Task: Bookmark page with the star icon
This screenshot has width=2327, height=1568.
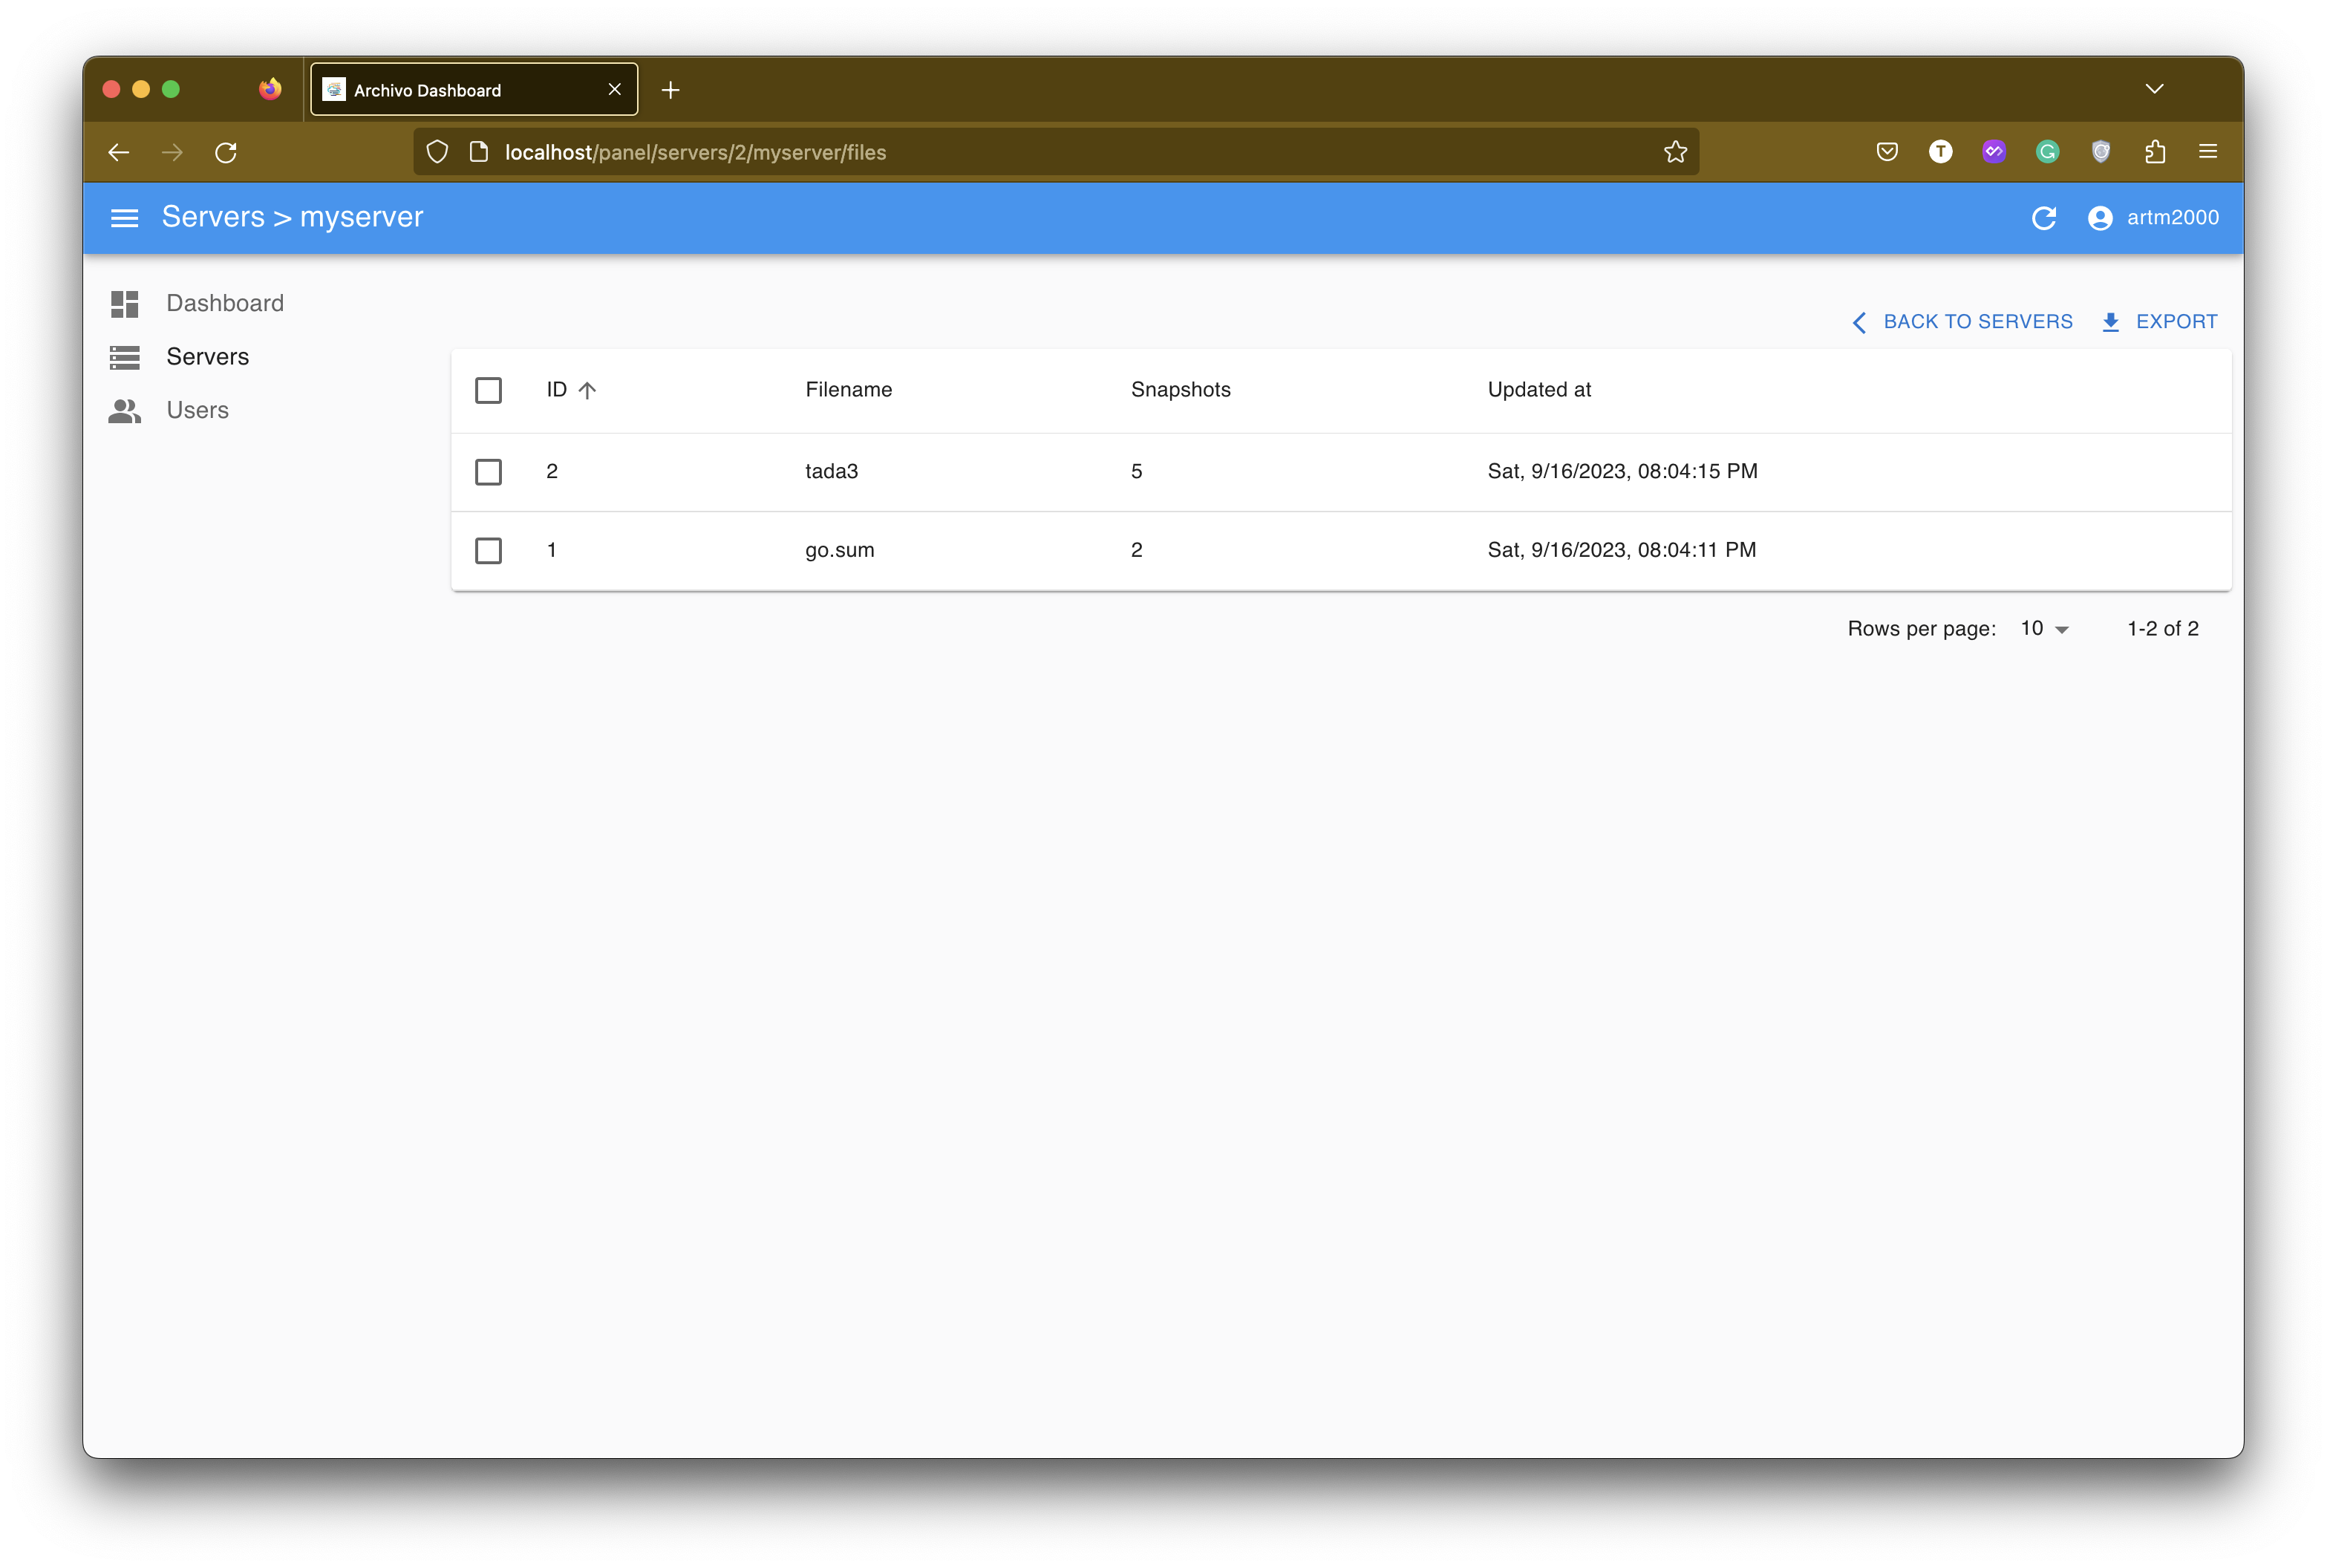Action: coord(1675,152)
